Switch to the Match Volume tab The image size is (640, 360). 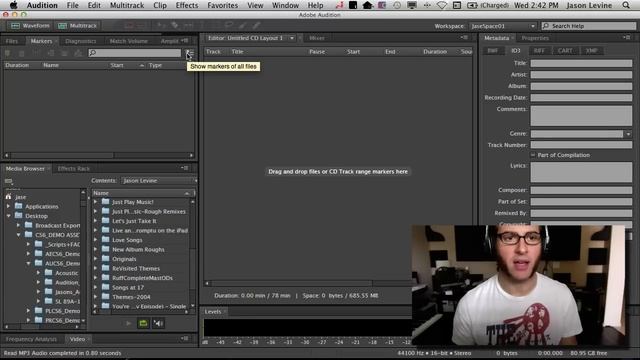(x=129, y=41)
